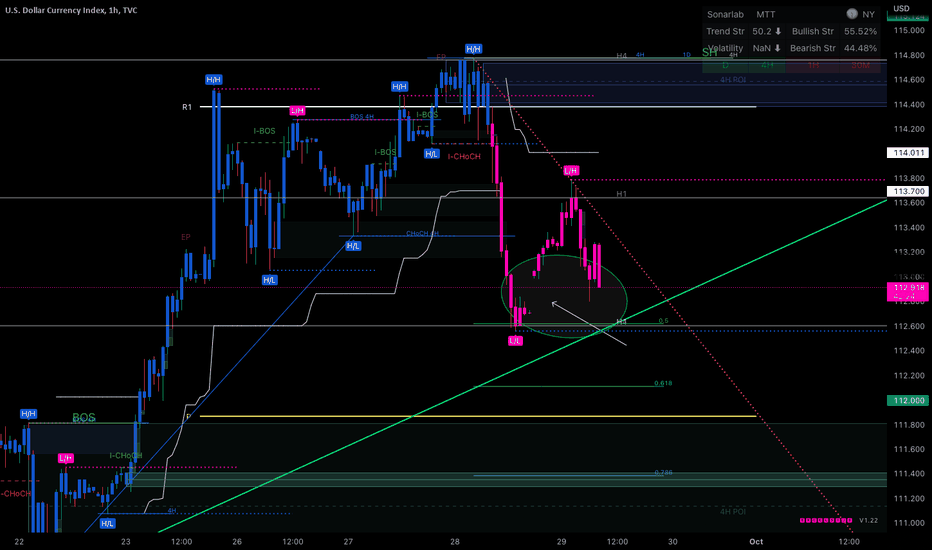Select the red 30M timeframe cell

pyautogui.click(x=860, y=65)
